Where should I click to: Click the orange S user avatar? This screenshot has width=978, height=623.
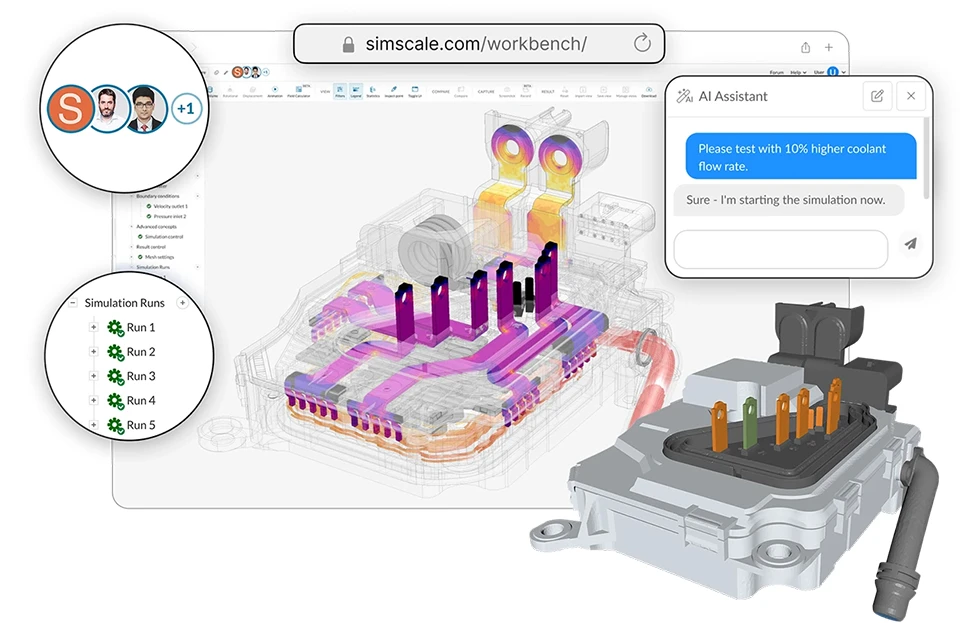(71, 109)
